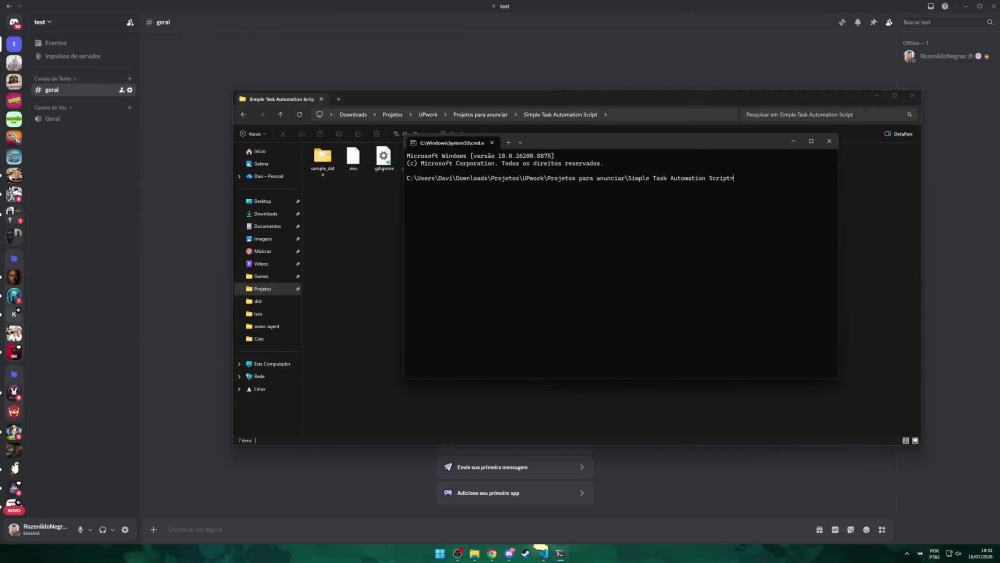This screenshot has width=1000, height=563.
Task: Open headphone output options arrow
Action: pyautogui.click(x=112, y=530)
